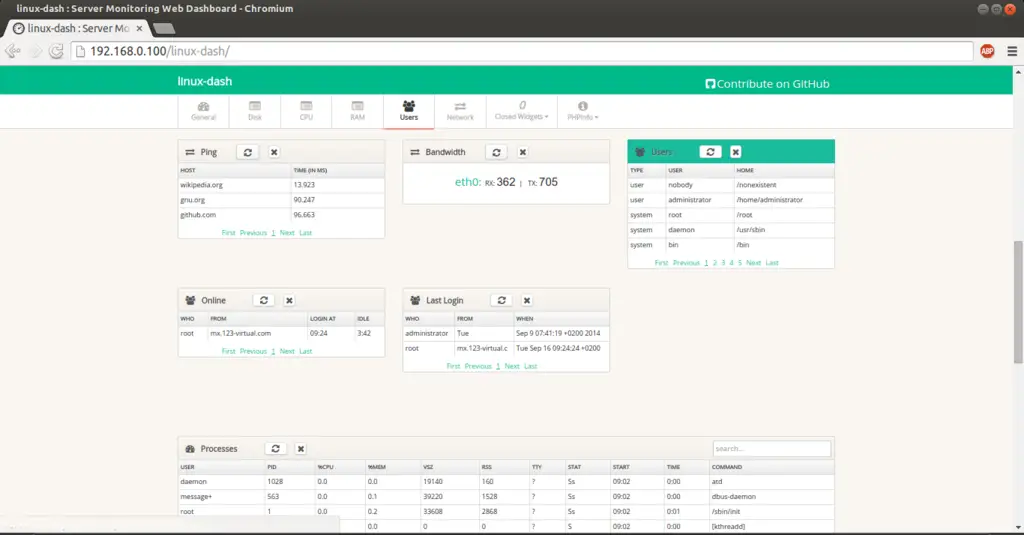Click Next in Ping table pagination
This screenshot has height=535, width=1024.
click(x=287, y=233)
